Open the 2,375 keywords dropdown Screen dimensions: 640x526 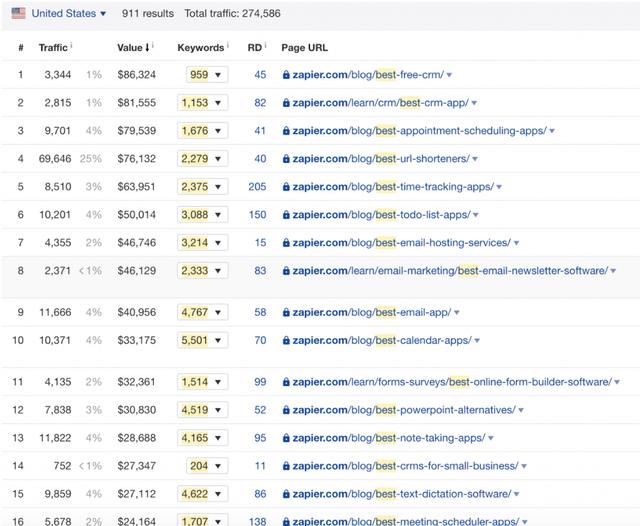(202, 187)
